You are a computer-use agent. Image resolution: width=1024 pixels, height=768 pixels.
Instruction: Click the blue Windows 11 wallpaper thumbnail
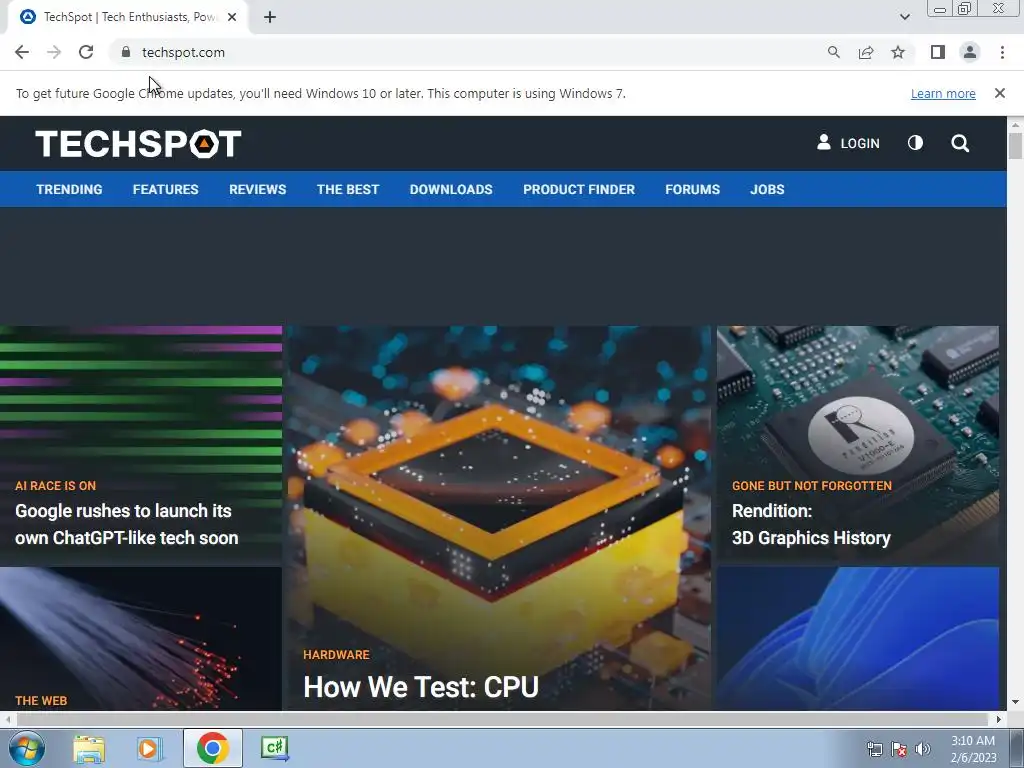click(857, 639)
